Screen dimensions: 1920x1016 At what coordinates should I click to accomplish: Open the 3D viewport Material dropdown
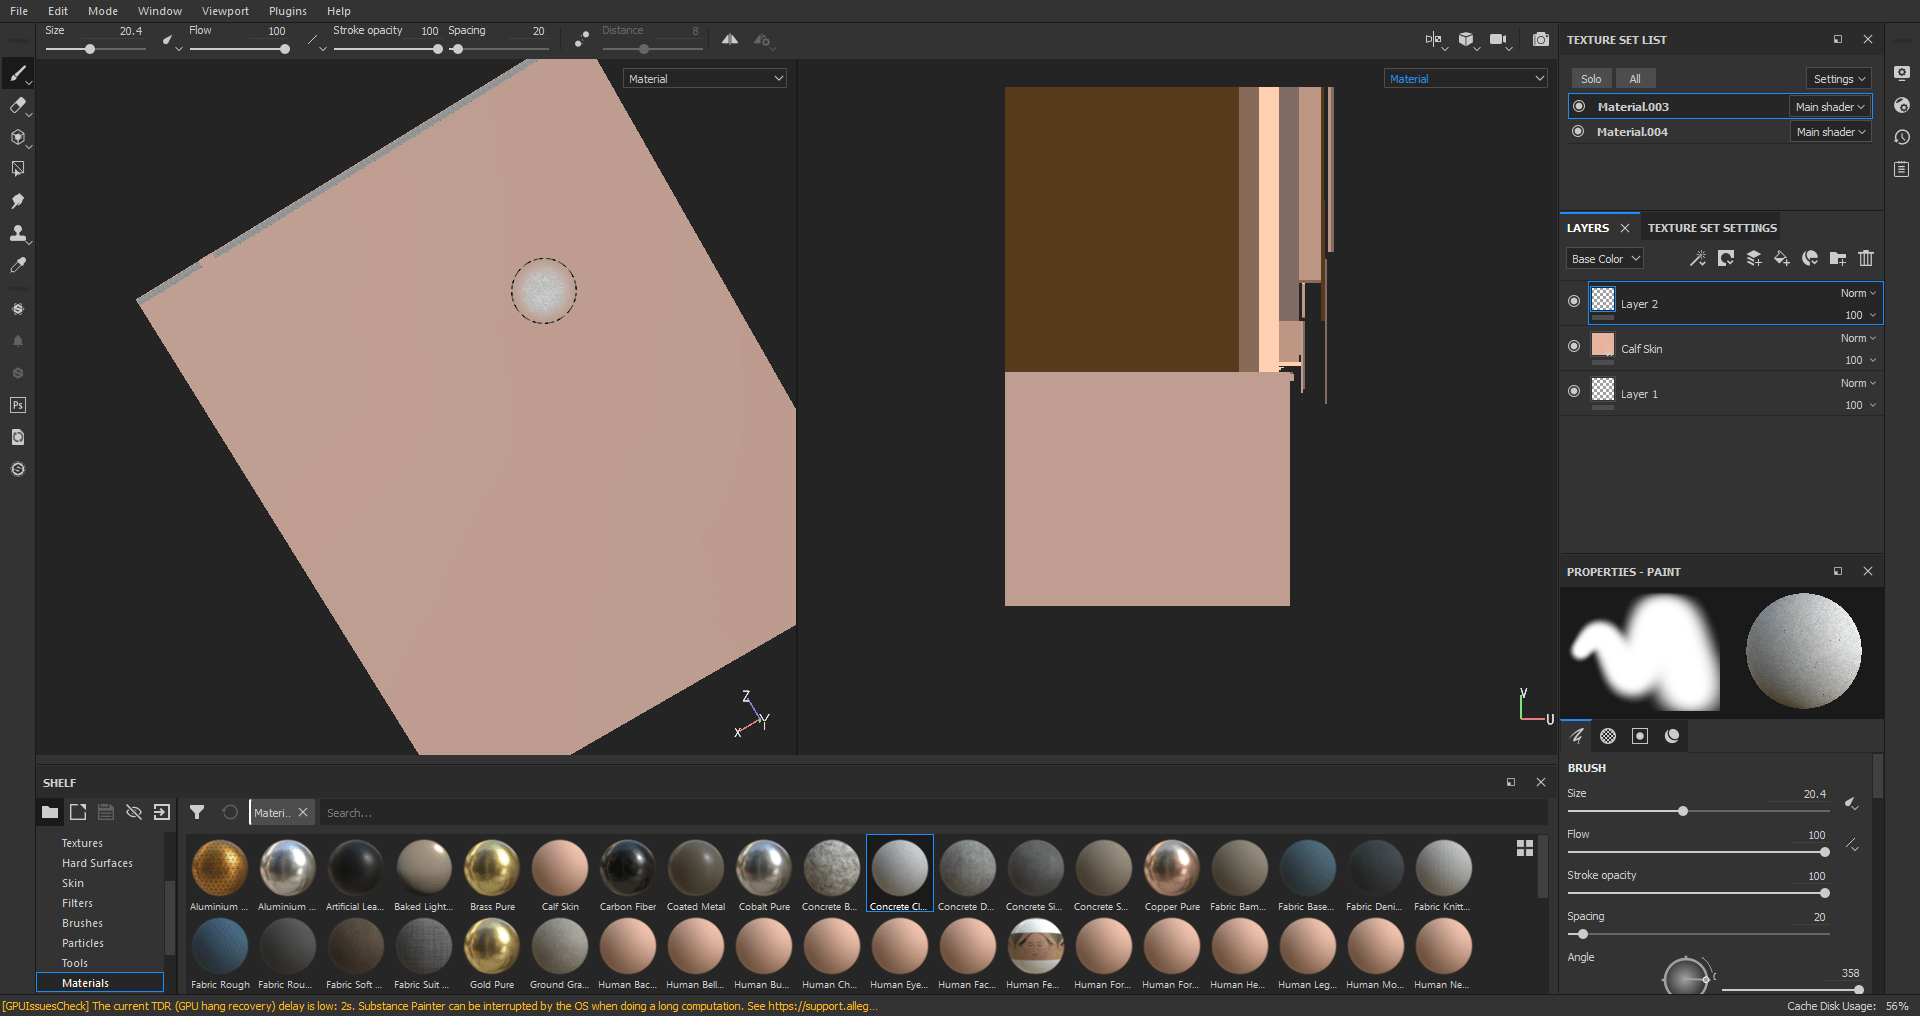click(x=705, y=78)
